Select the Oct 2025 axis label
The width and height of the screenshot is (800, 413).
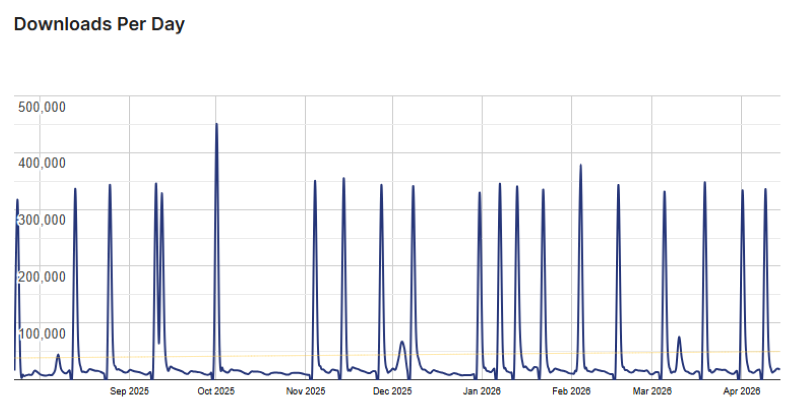point(215,391)
